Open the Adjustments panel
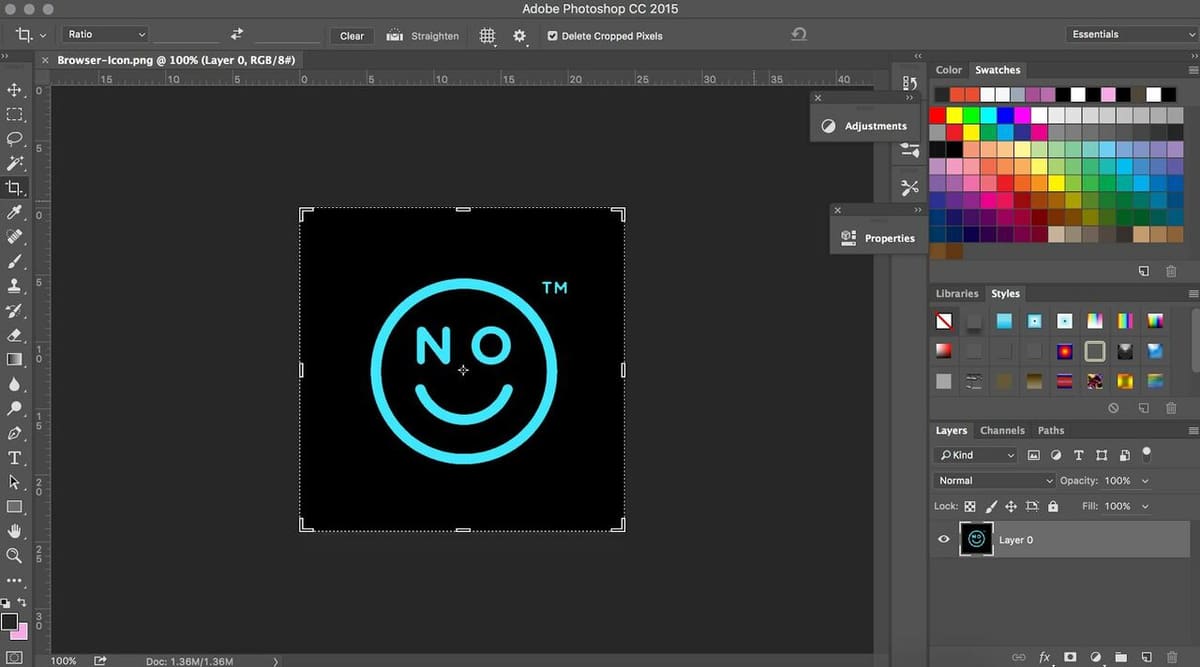The image size is (1200, 667). click(865, 126)
